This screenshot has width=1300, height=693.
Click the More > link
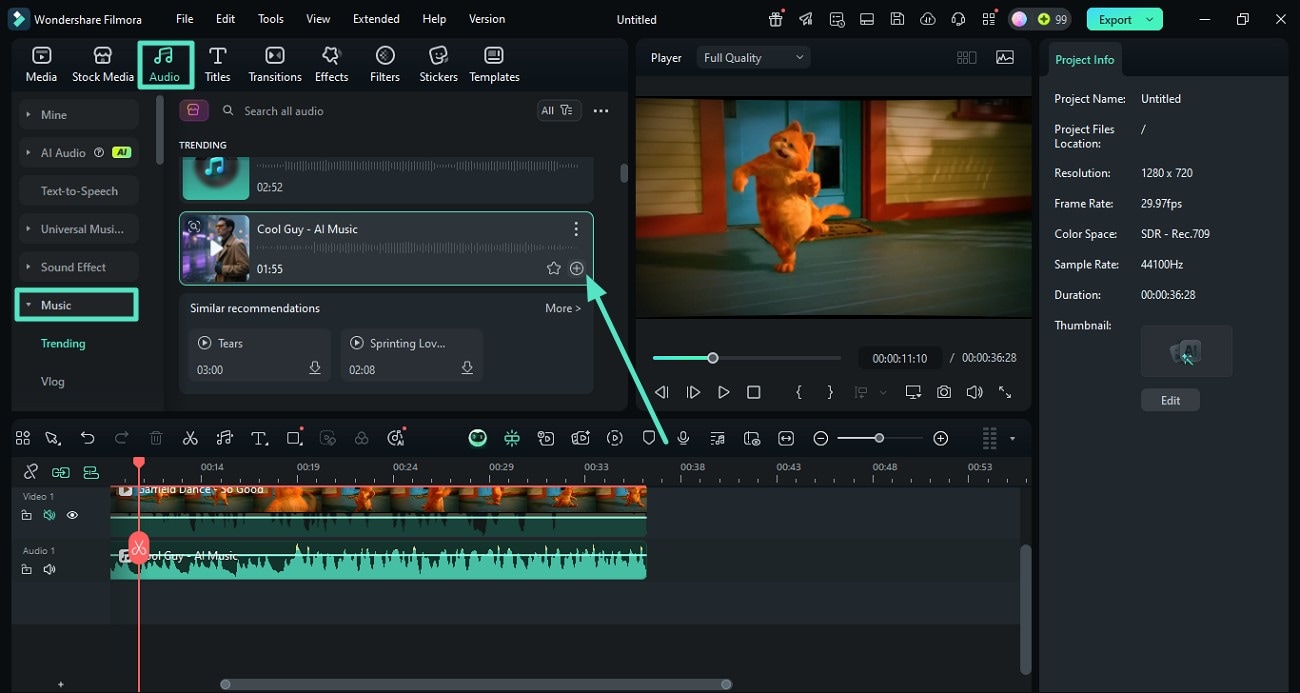563,308
